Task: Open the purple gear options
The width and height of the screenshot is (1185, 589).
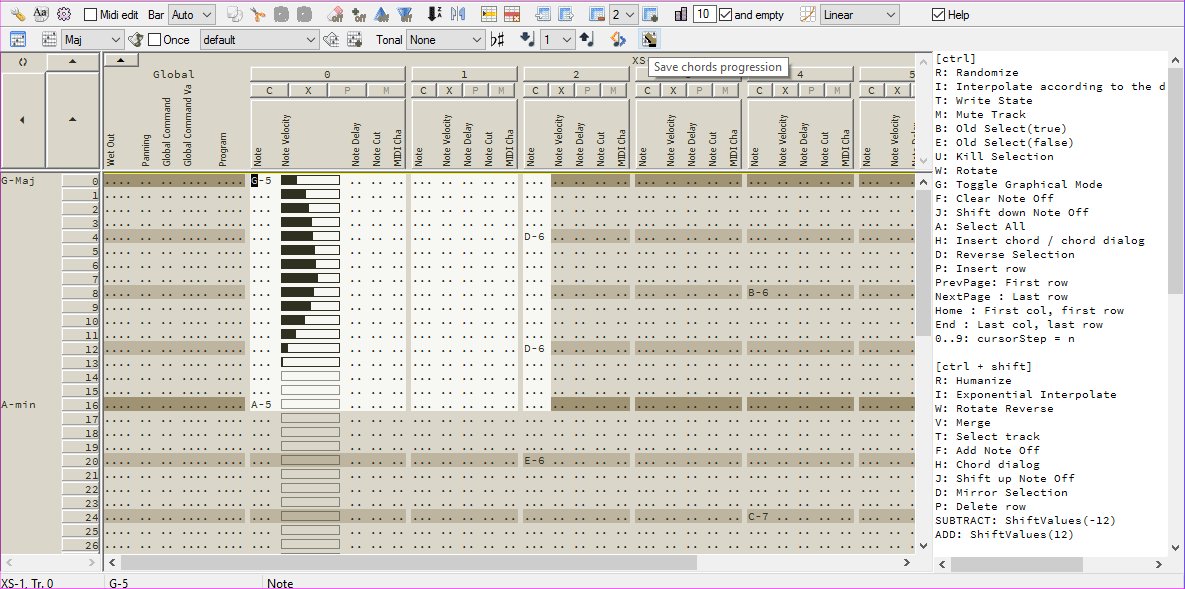Action: 63,14
